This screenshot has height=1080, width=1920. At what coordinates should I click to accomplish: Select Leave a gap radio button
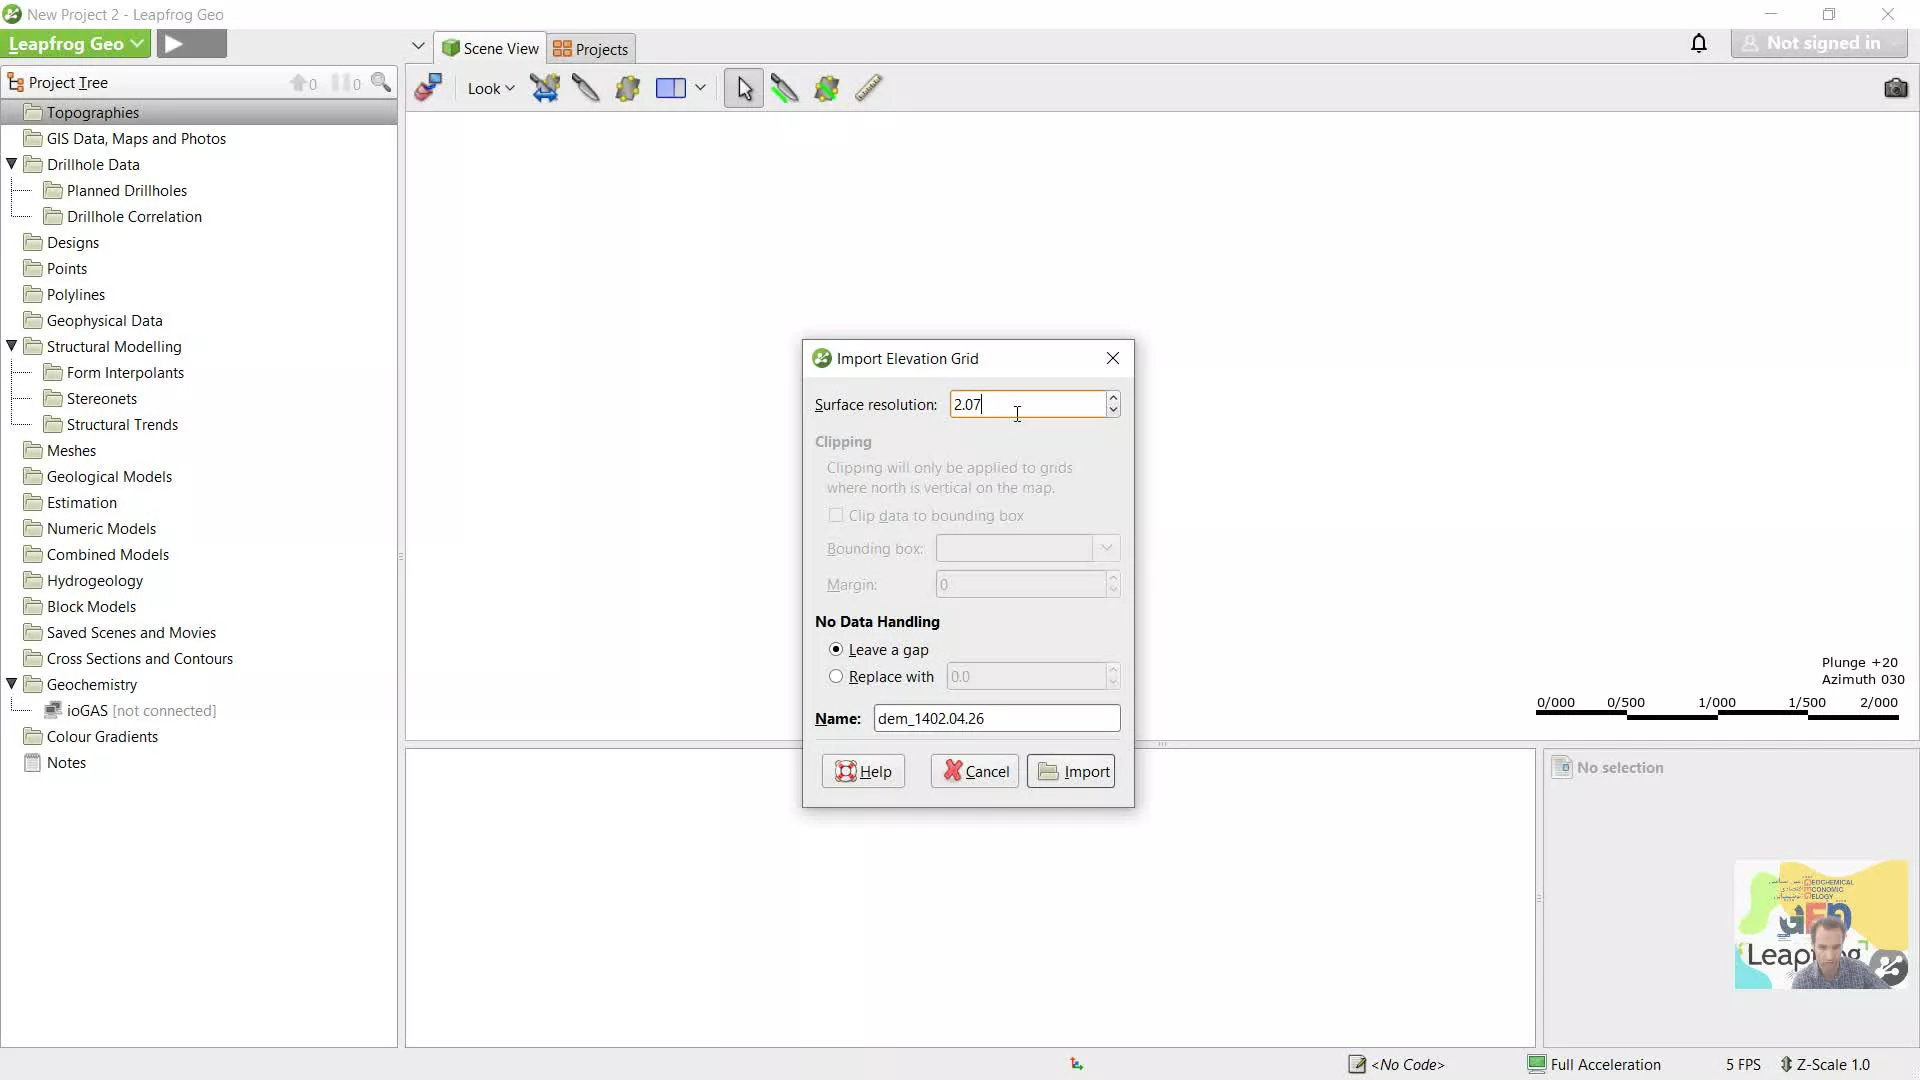[836, 647]
